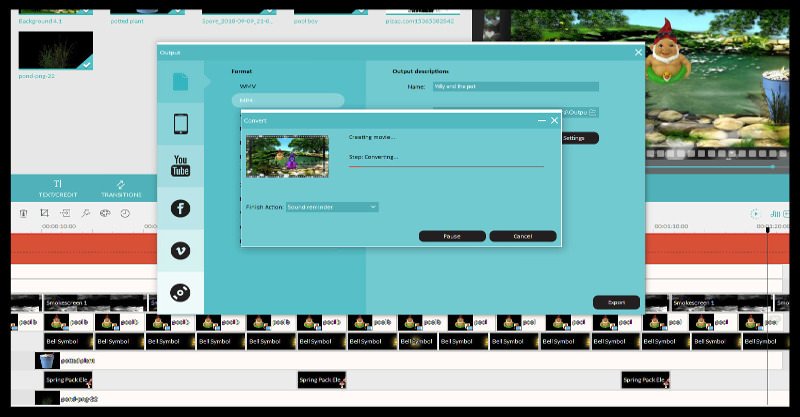Click the Output description heading

pos(420,71)
